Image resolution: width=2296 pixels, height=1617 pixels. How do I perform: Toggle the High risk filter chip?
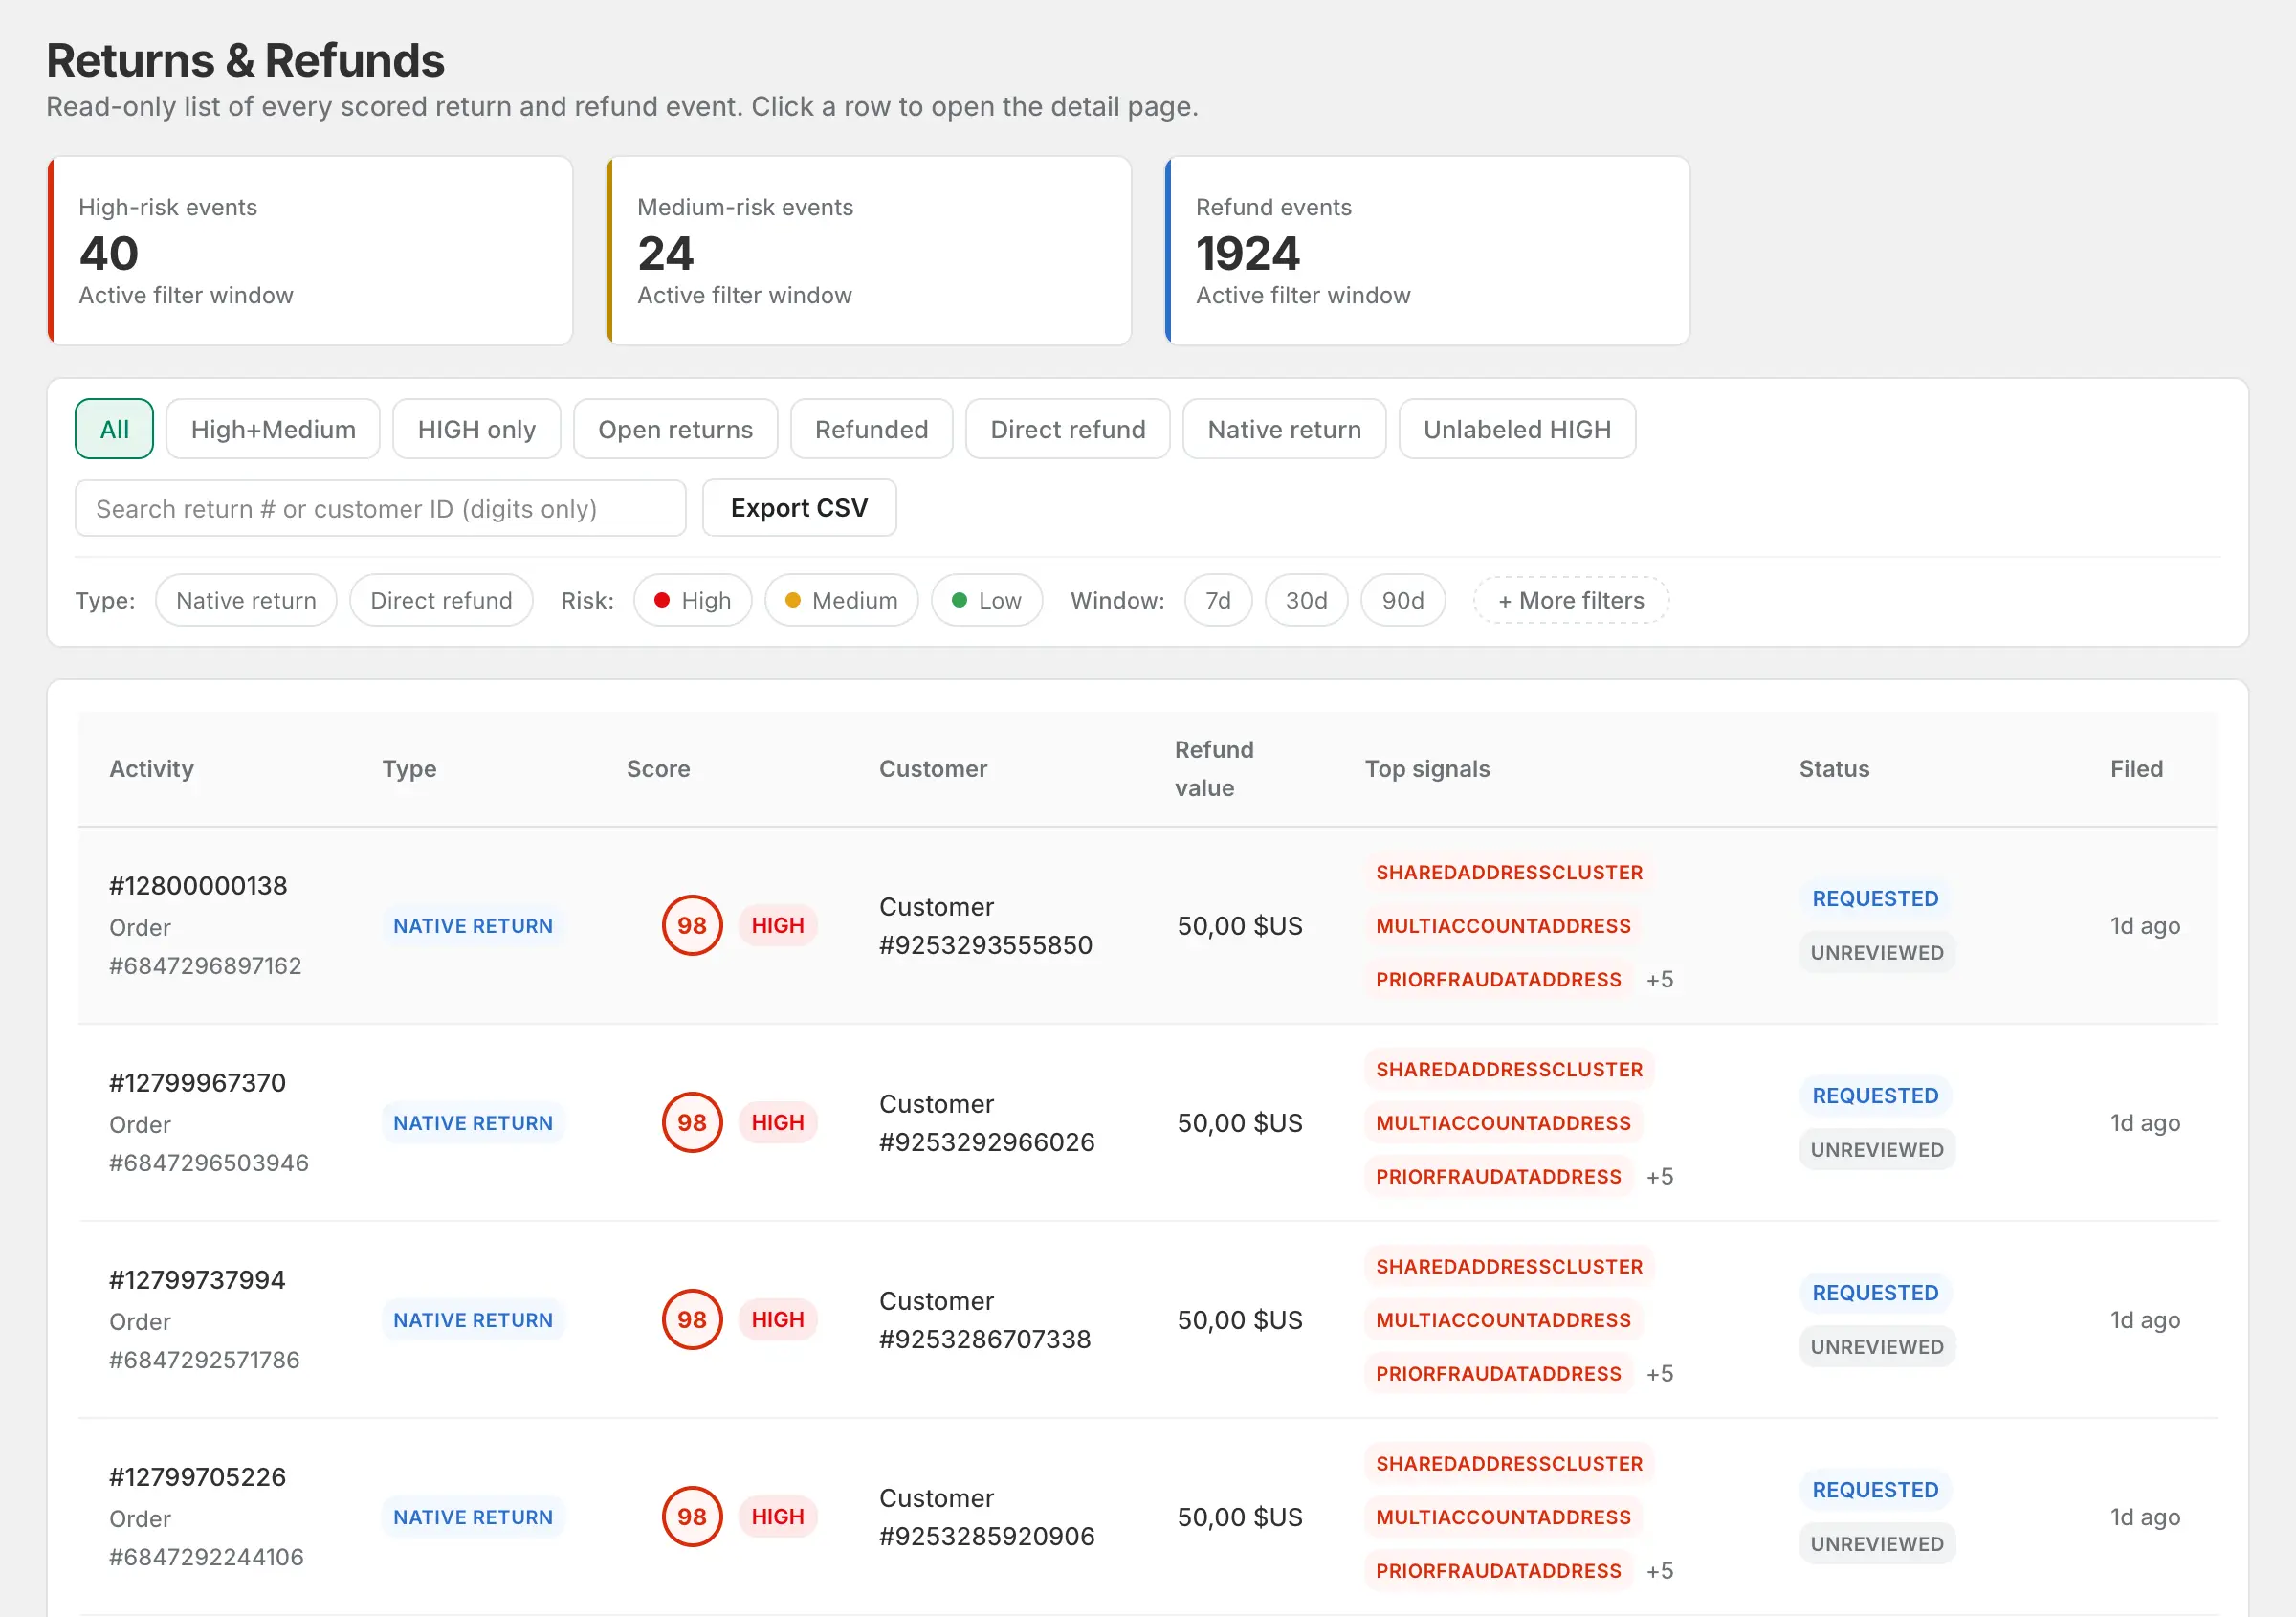tap(693, 600)
